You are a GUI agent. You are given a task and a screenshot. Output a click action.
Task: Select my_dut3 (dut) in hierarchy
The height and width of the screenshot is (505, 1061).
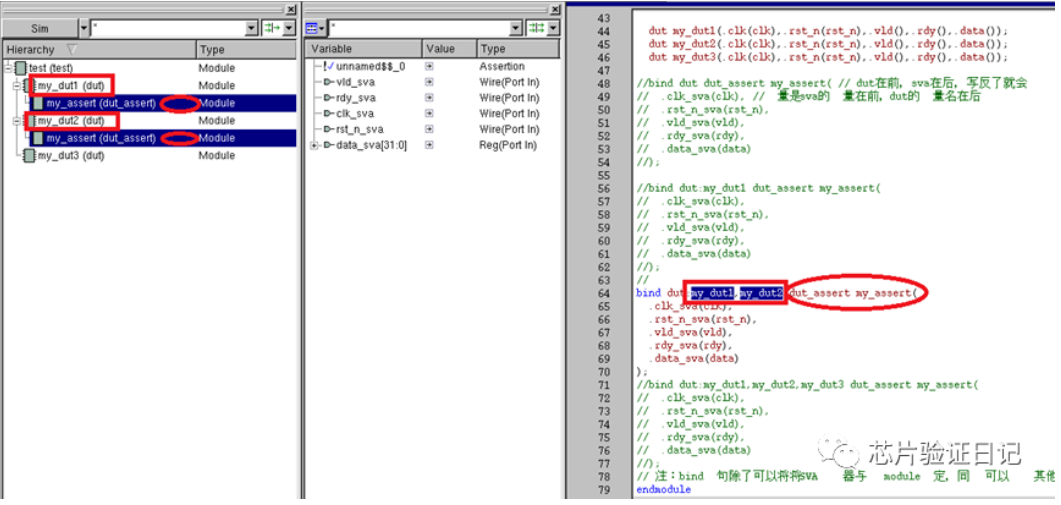coord(71,156)
